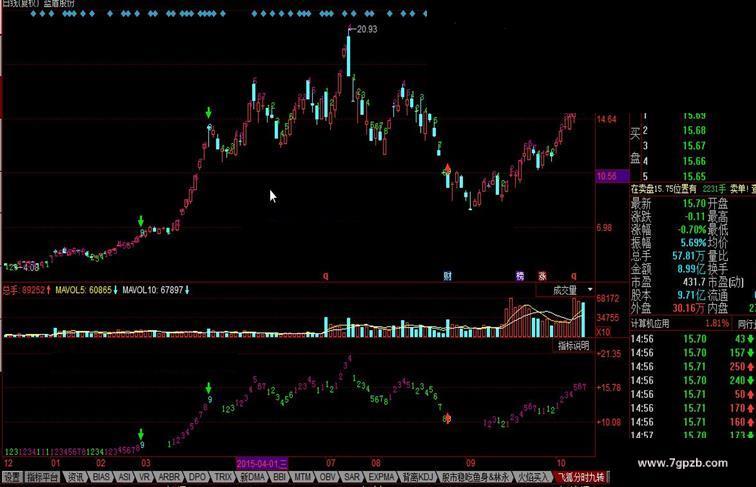Click the 09 month label on time axis
Screen dimensions: 756x487
click(x=471, y=463)
